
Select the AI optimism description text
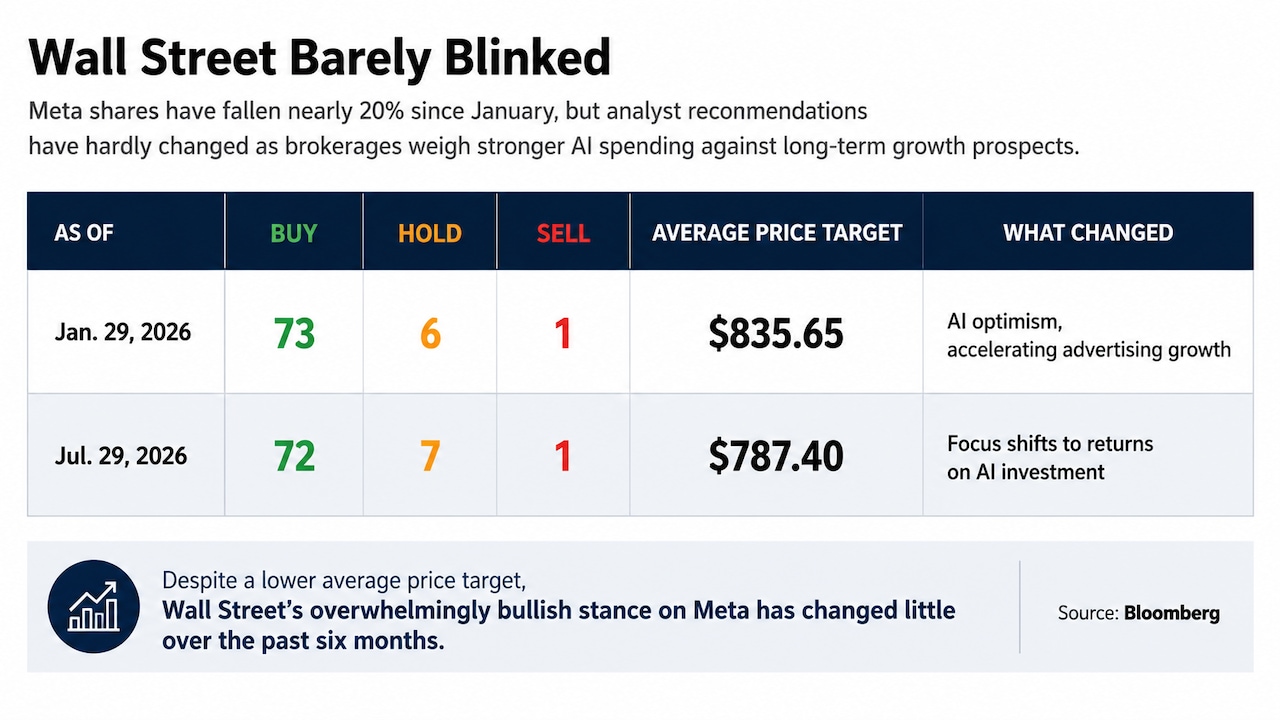point(1089,337)
